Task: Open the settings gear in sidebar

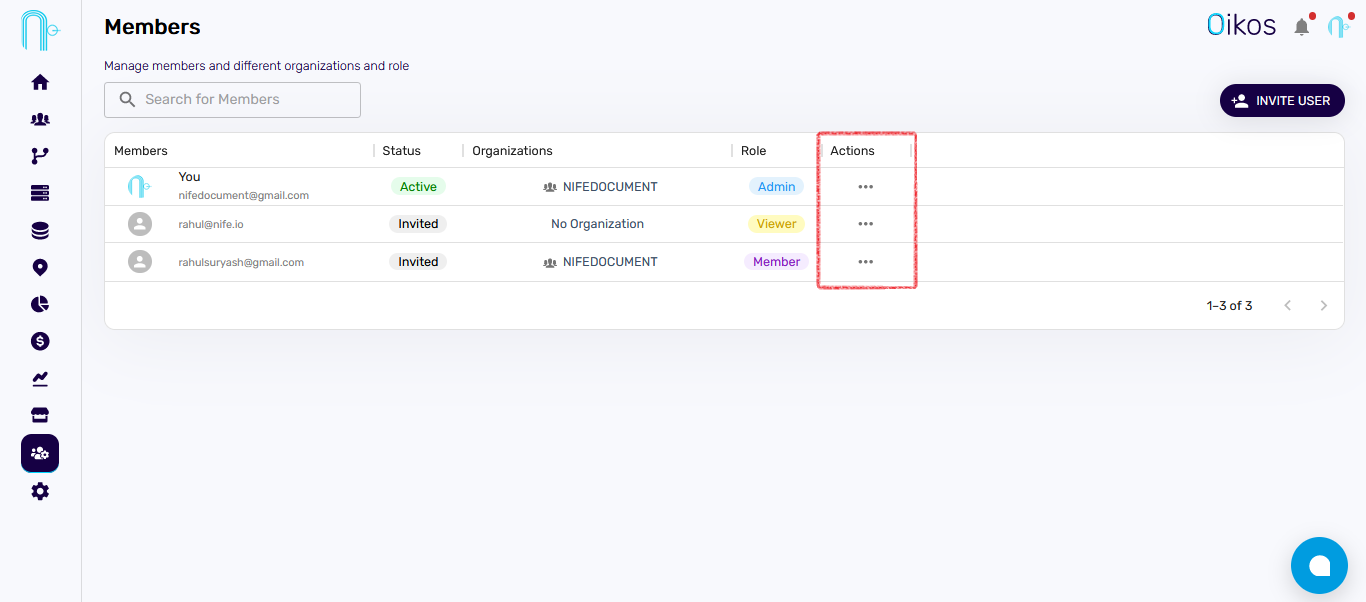Action: (x=40, y=491)
